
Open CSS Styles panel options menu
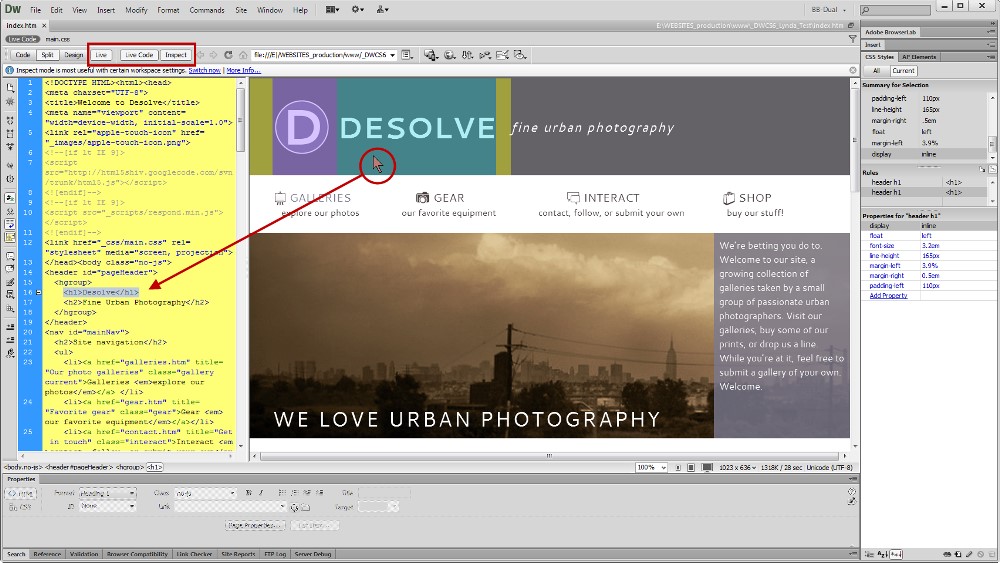(x=992, y=57)
